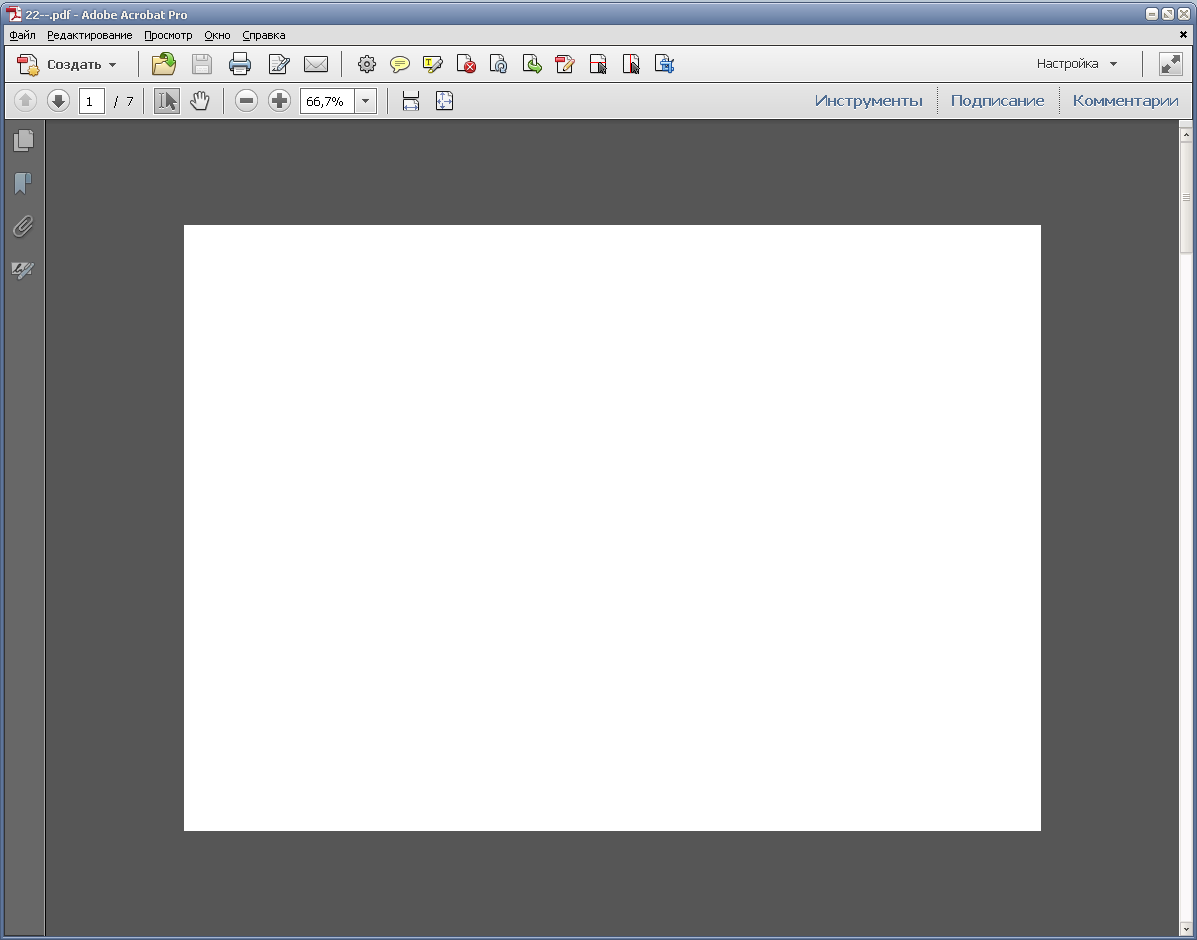The image size is (1197, 940).
Task: Click the Delete pages icon
Action: tap(466, 64)
